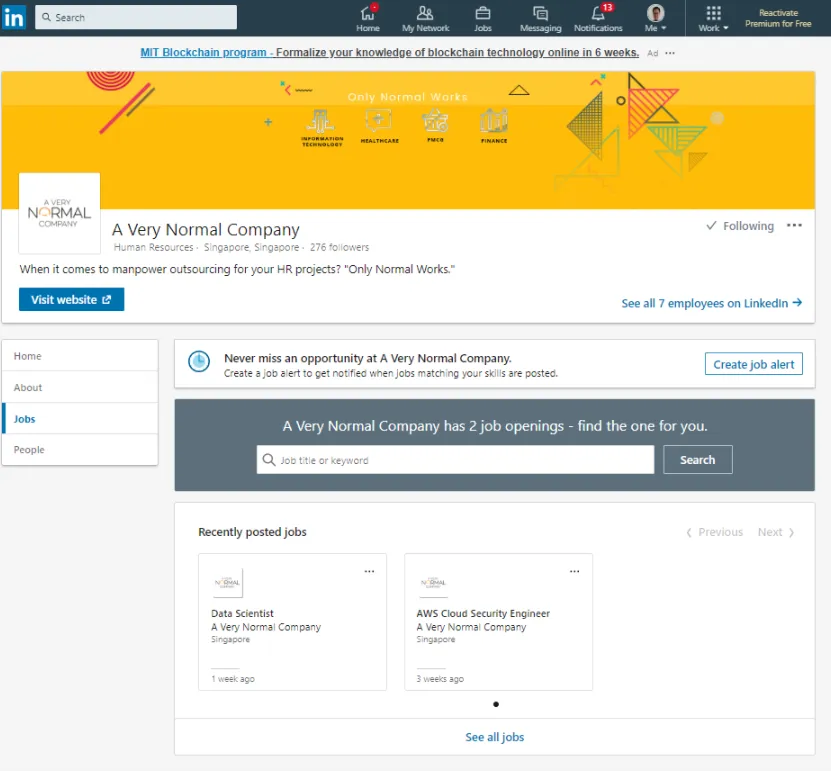Select the Home sidebar tab
Screen dimensions: 831x771
pos(80,356)
